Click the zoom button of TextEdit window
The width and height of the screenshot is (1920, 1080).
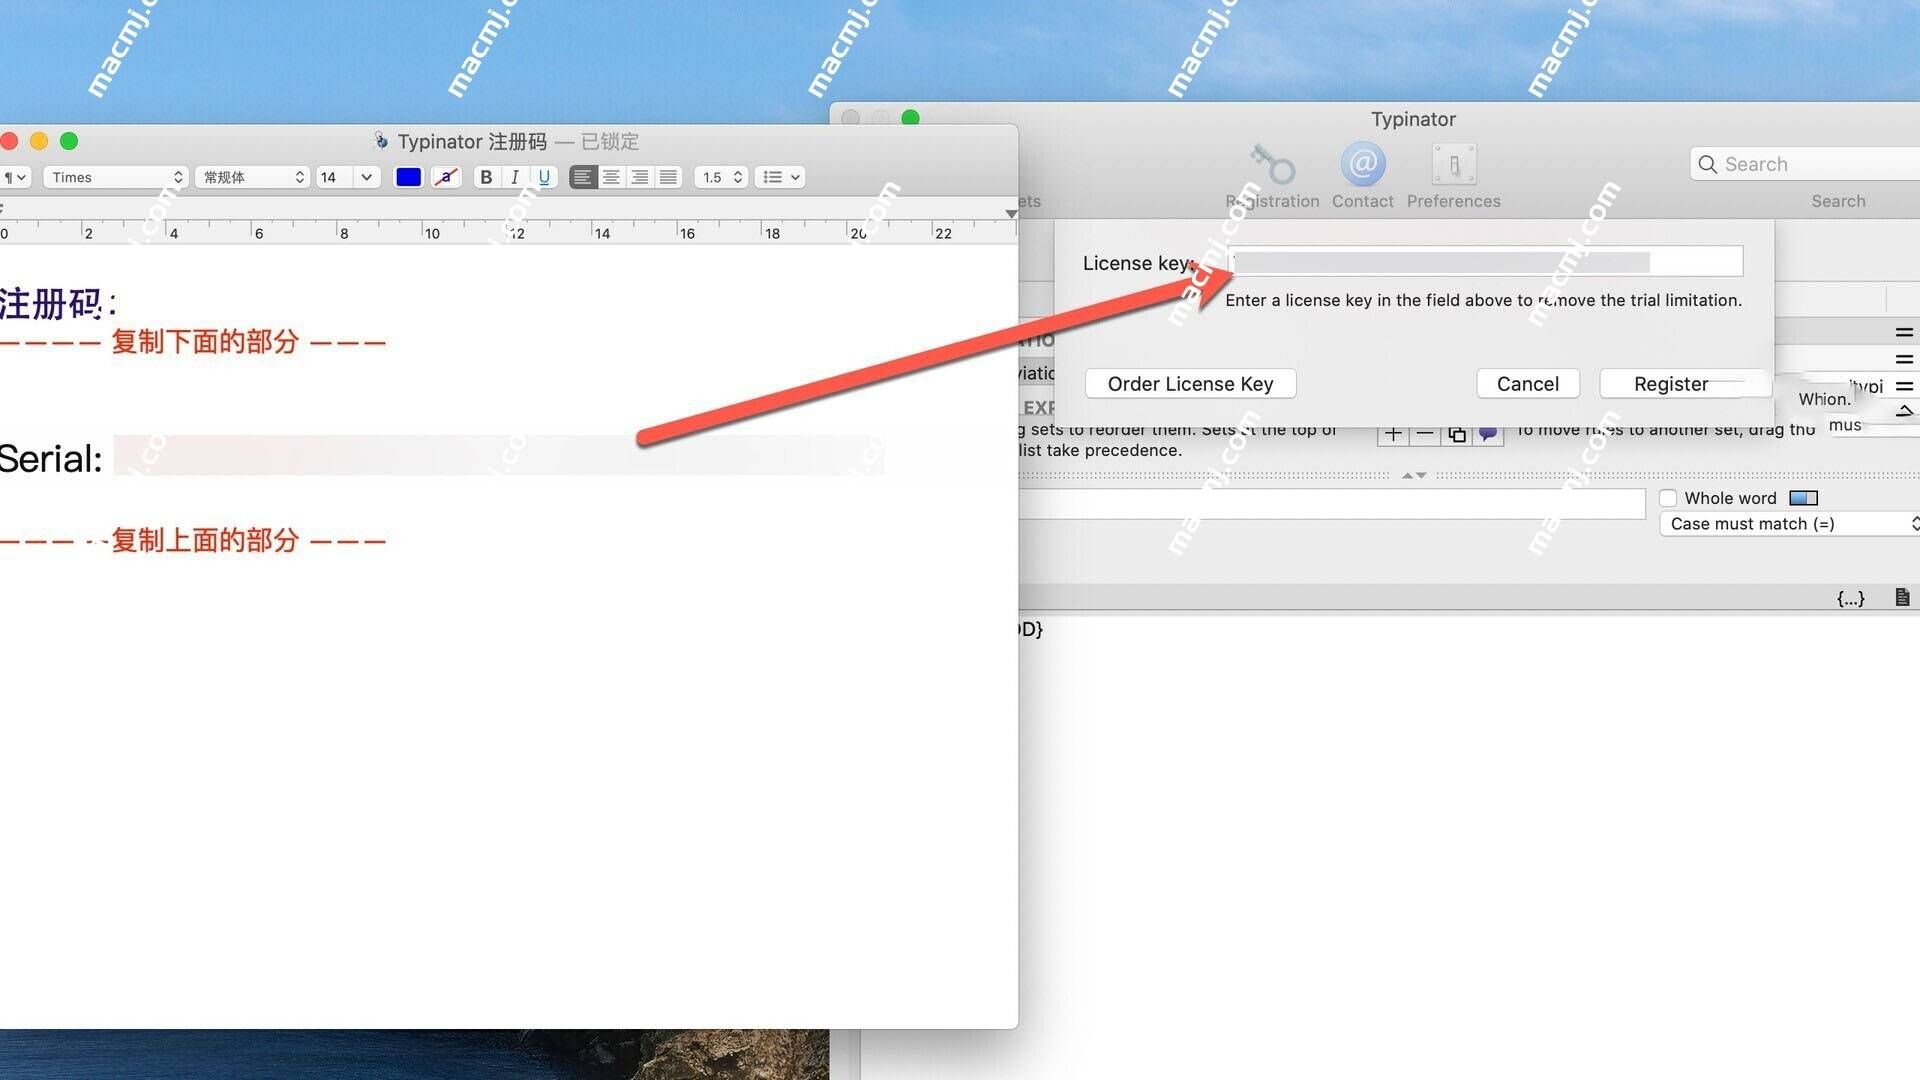tap(69, 141)
